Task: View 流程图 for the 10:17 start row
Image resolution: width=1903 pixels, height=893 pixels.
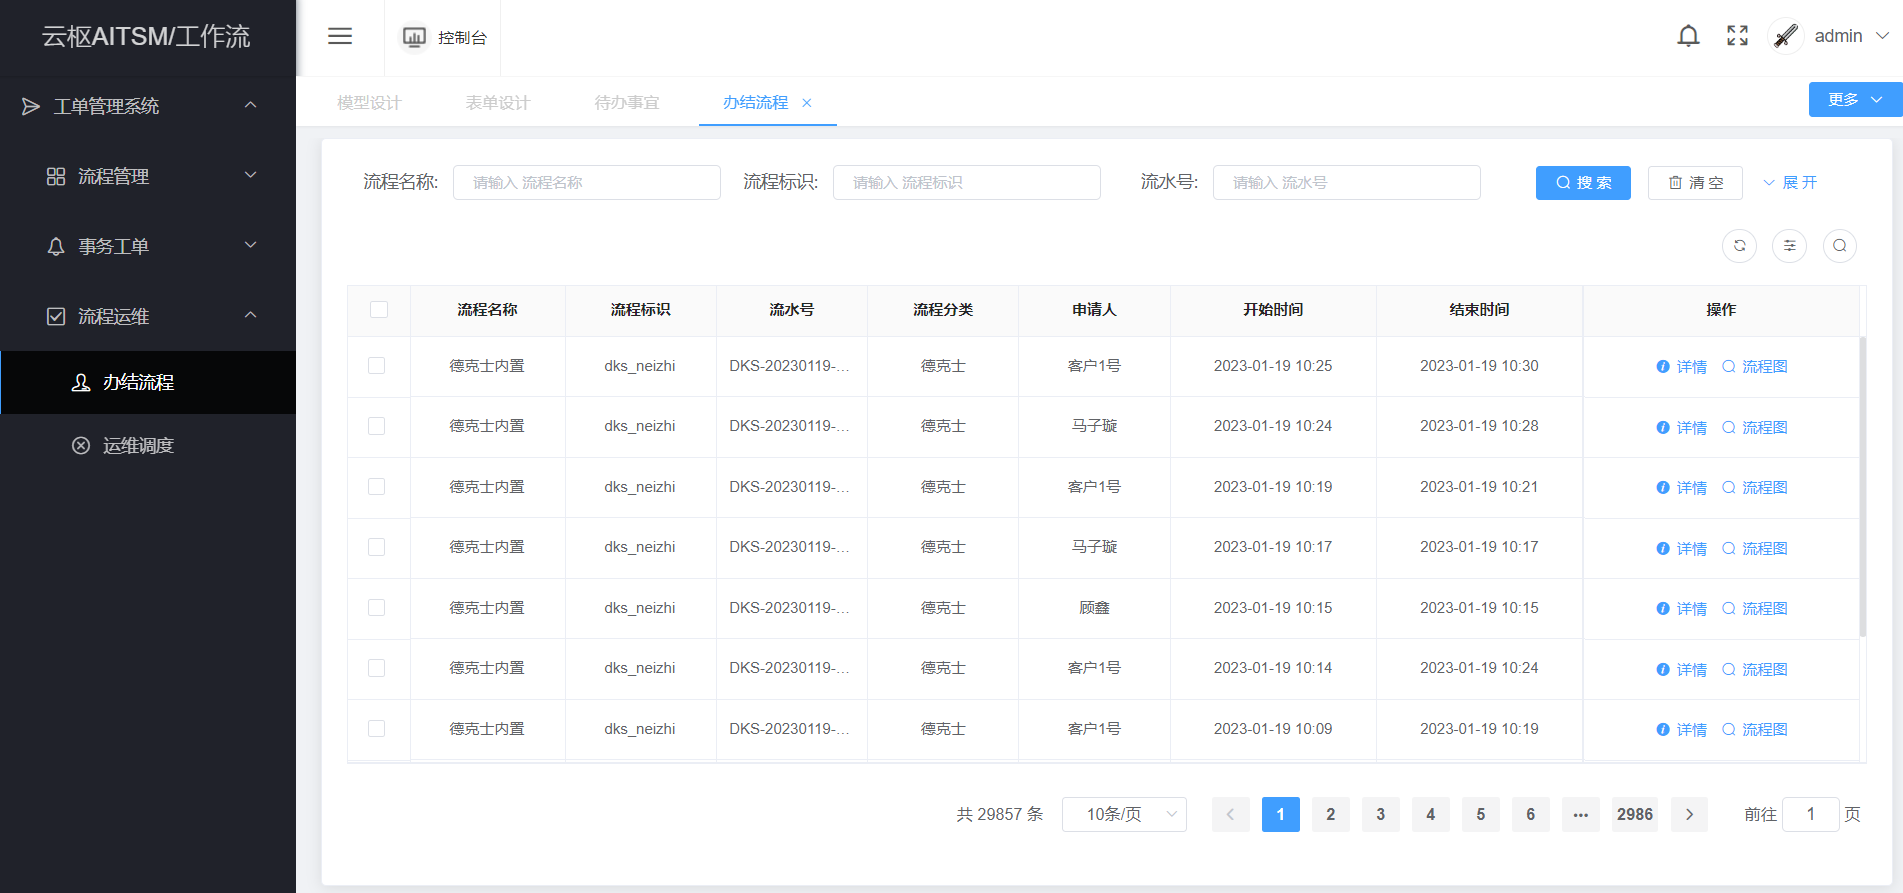Action: click(x=1755, y=548)
